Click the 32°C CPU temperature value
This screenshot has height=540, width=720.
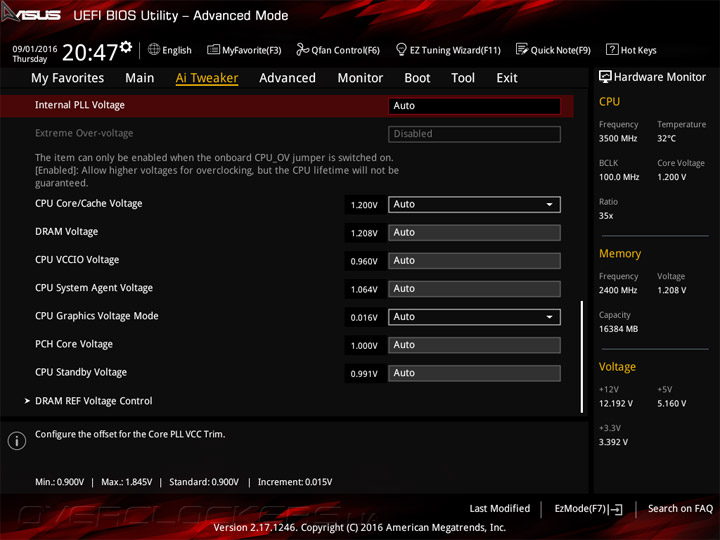tap(666, 138)
